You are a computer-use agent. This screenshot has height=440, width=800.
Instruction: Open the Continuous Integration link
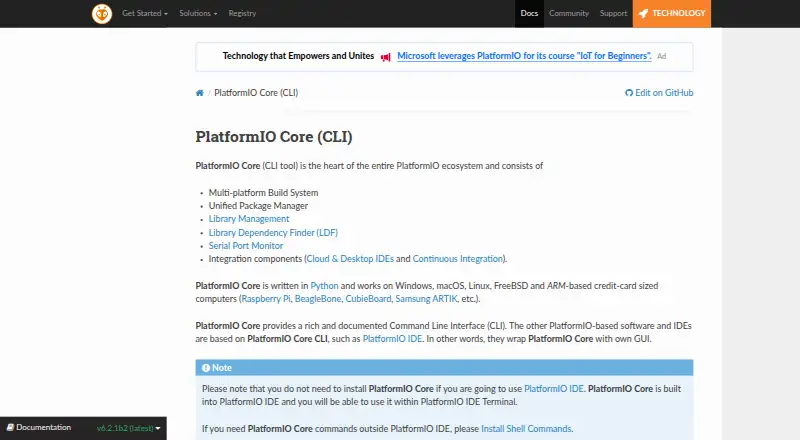[458, 259]
